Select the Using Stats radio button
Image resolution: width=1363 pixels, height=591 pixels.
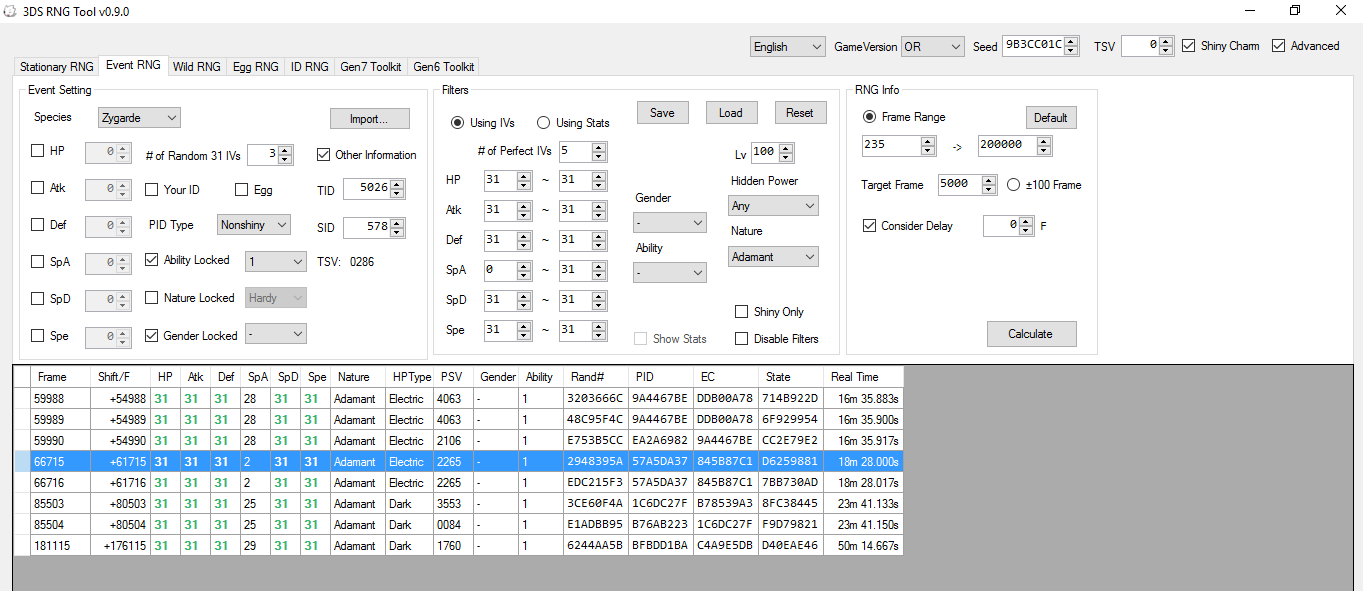(x=544, y=123)
